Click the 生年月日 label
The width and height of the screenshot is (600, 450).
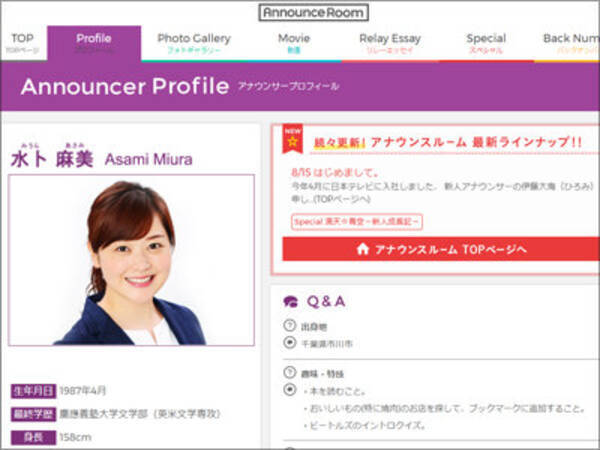point(34,391)
